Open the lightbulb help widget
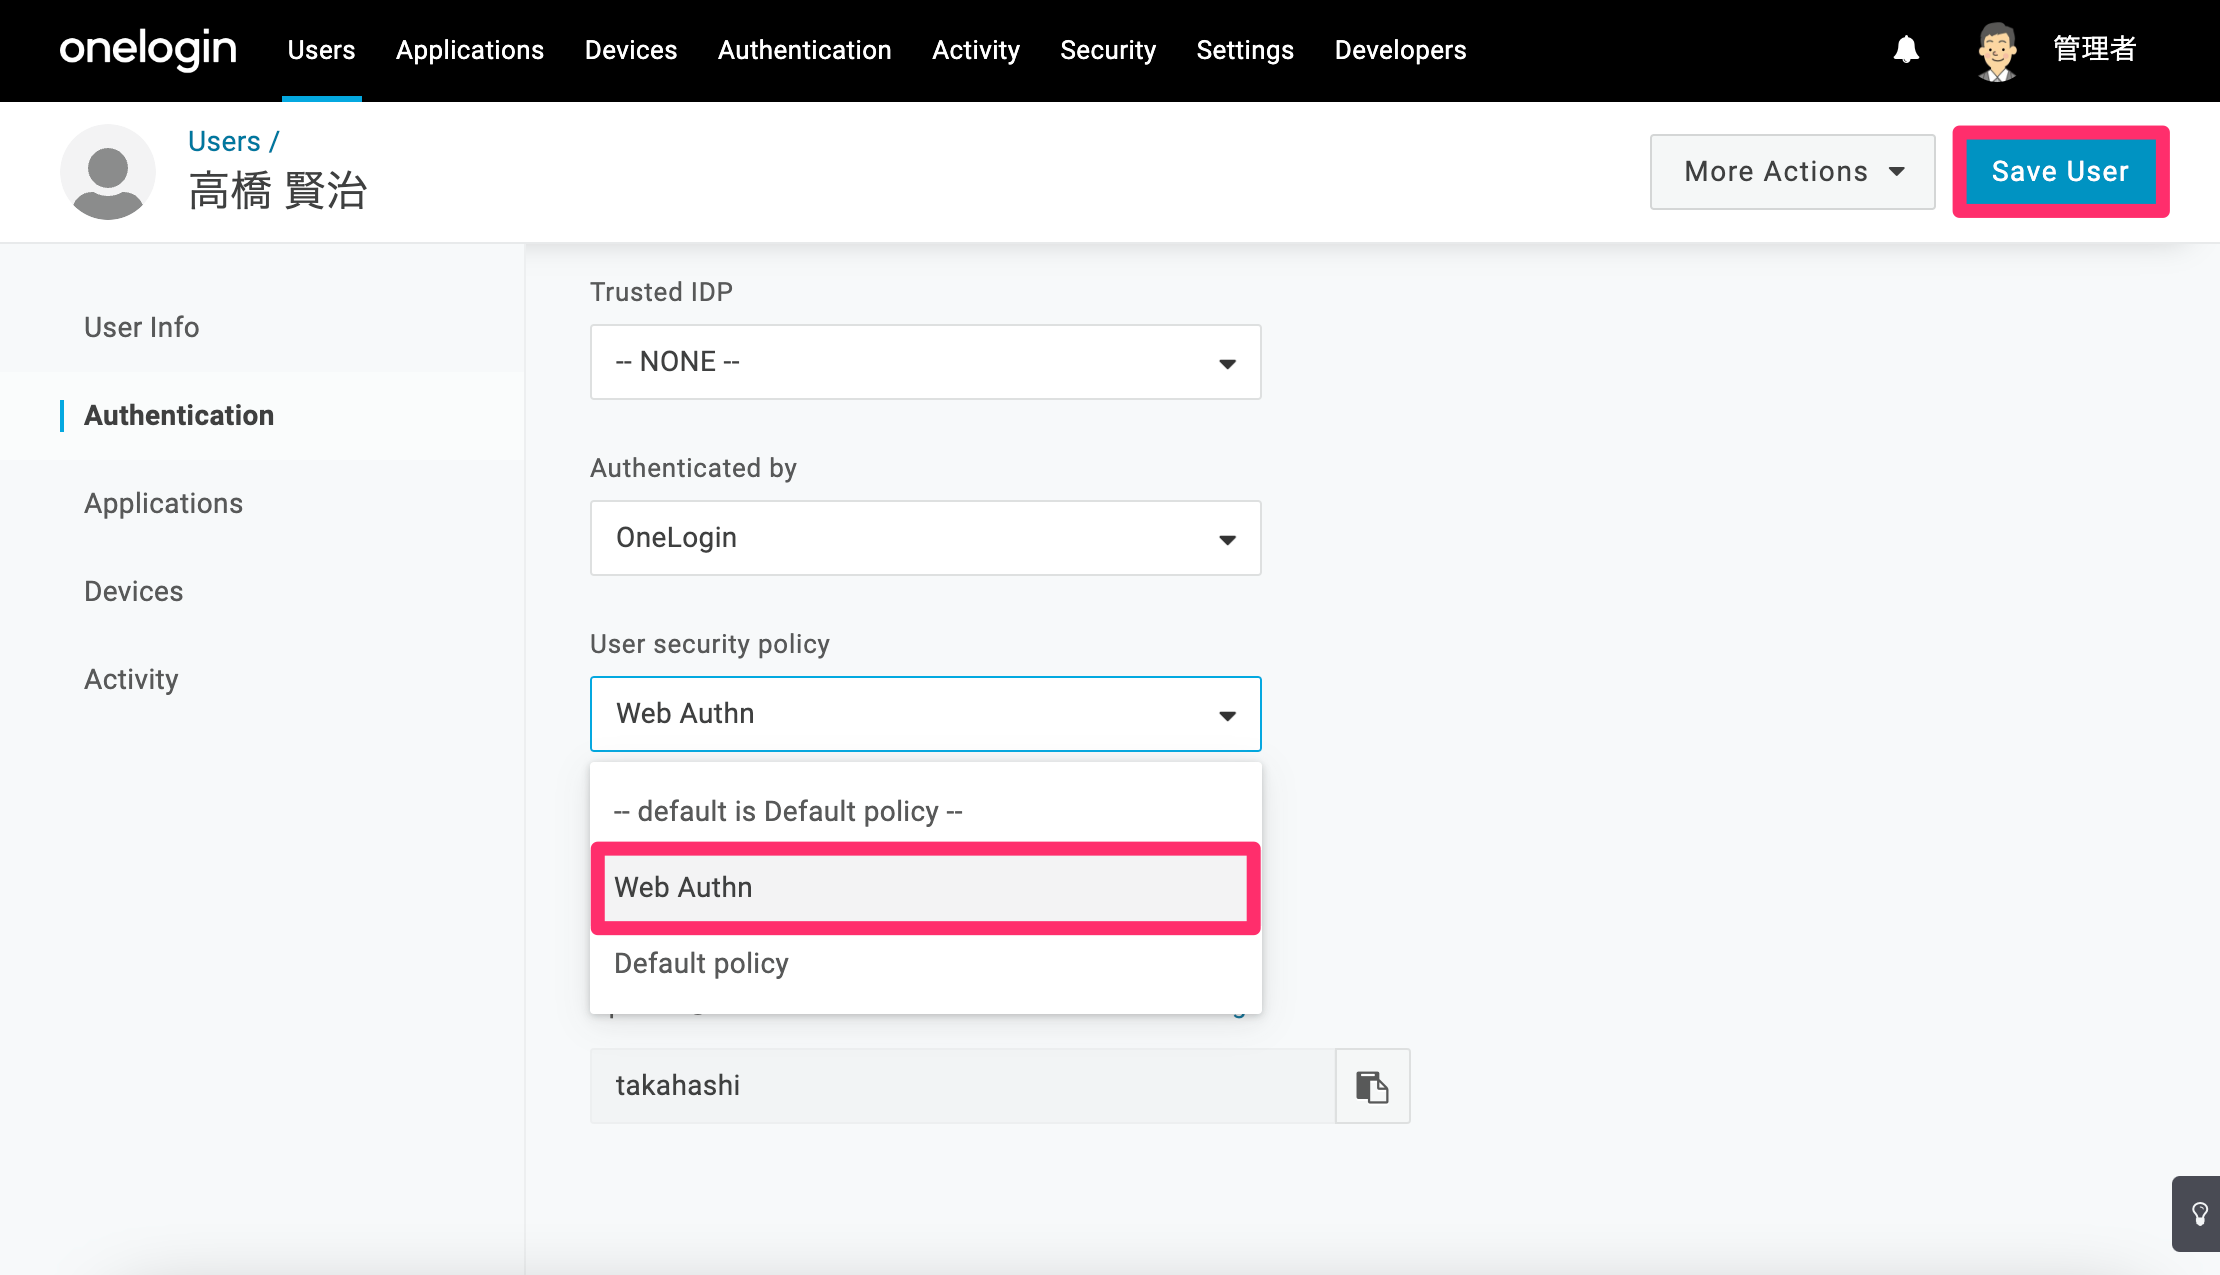2220x1275 pixels. 2199,1213
